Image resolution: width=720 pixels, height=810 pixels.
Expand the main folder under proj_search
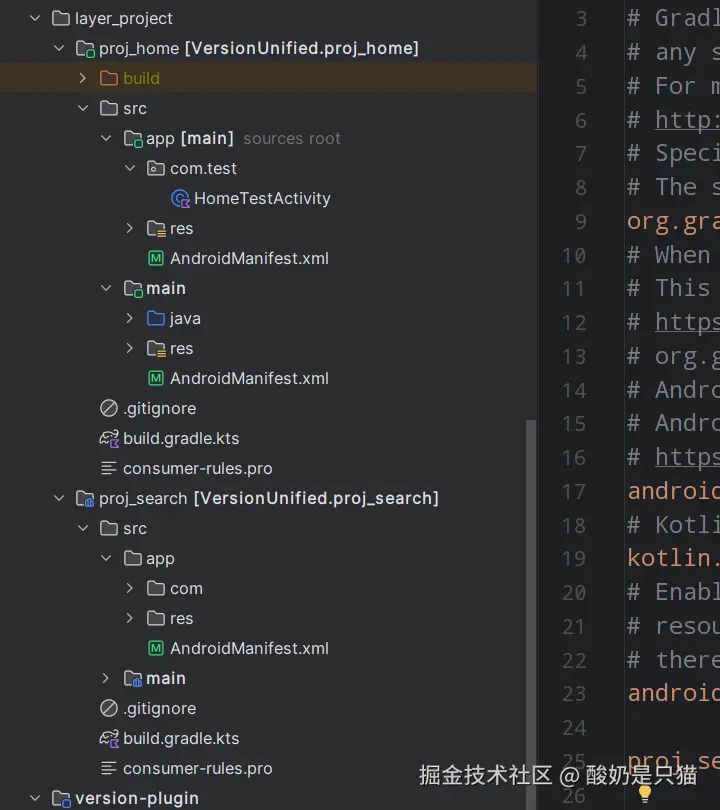(x=106, y=678)
